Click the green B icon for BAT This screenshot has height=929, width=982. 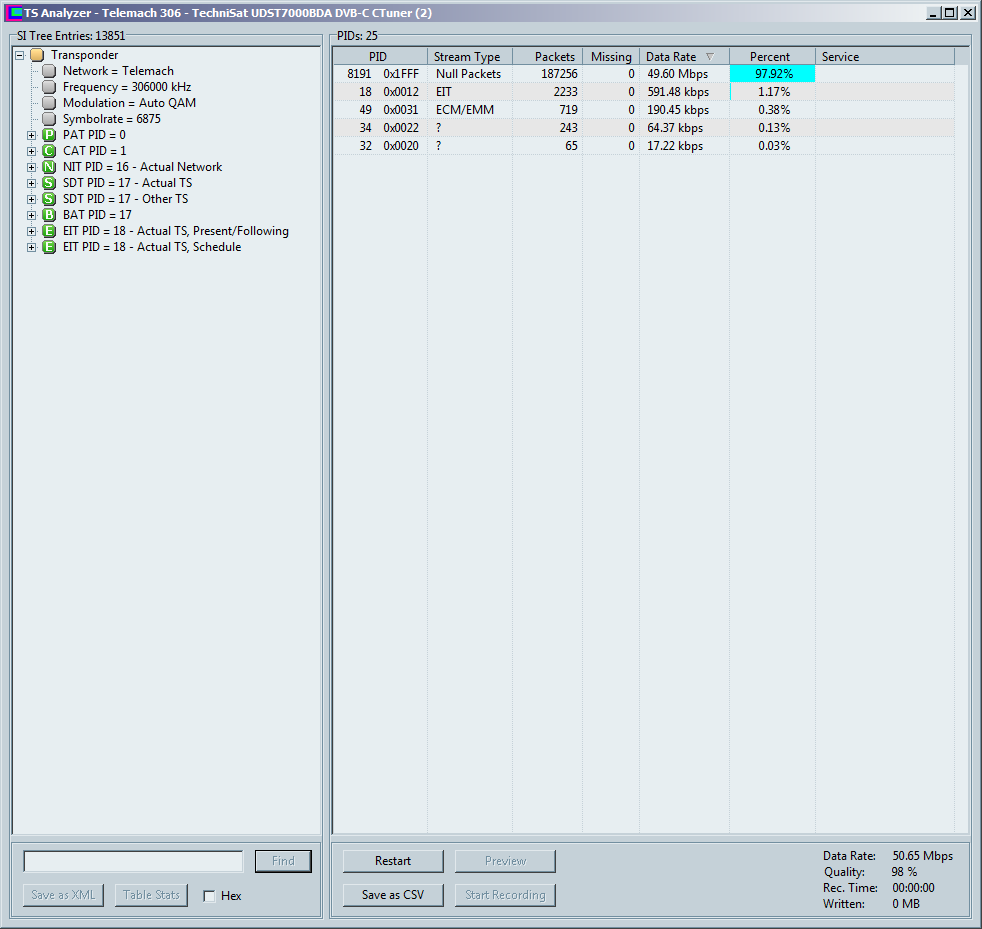[x=49, y=215]
